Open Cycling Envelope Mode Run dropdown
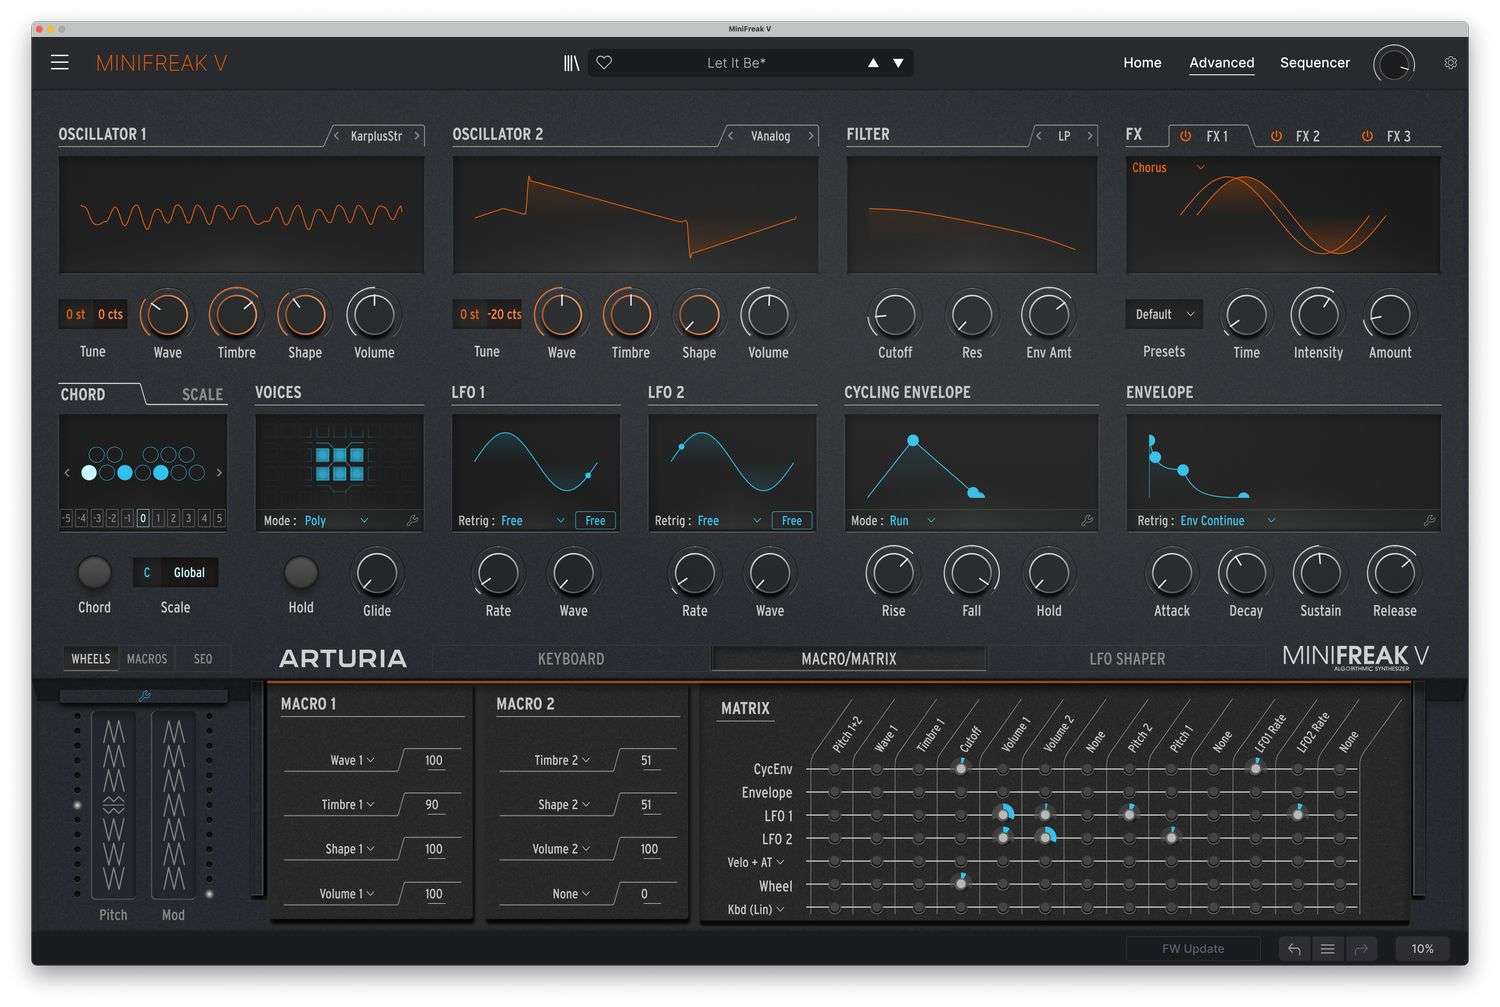The image size is (1500, 1007). pyautogui.click(x=912, y=521)
